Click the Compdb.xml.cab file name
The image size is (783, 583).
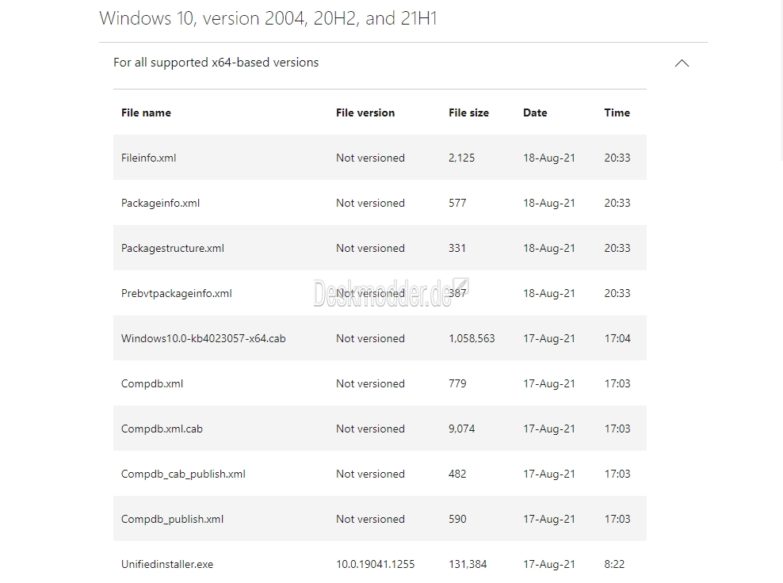click(163, 429)
